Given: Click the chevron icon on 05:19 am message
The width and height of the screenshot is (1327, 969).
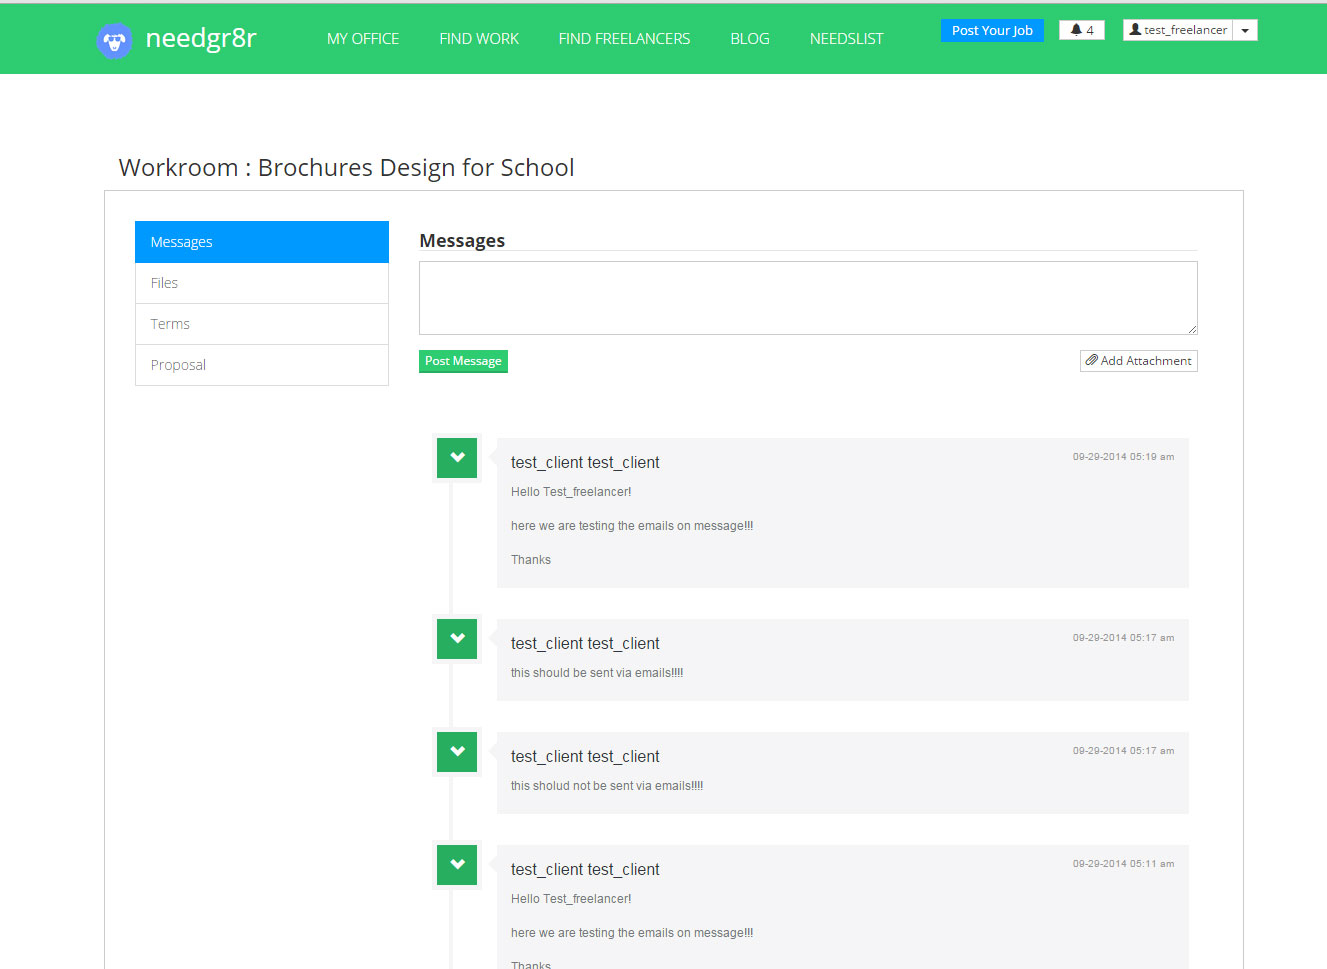Looking at the screenshot, I should pos(457,458).
